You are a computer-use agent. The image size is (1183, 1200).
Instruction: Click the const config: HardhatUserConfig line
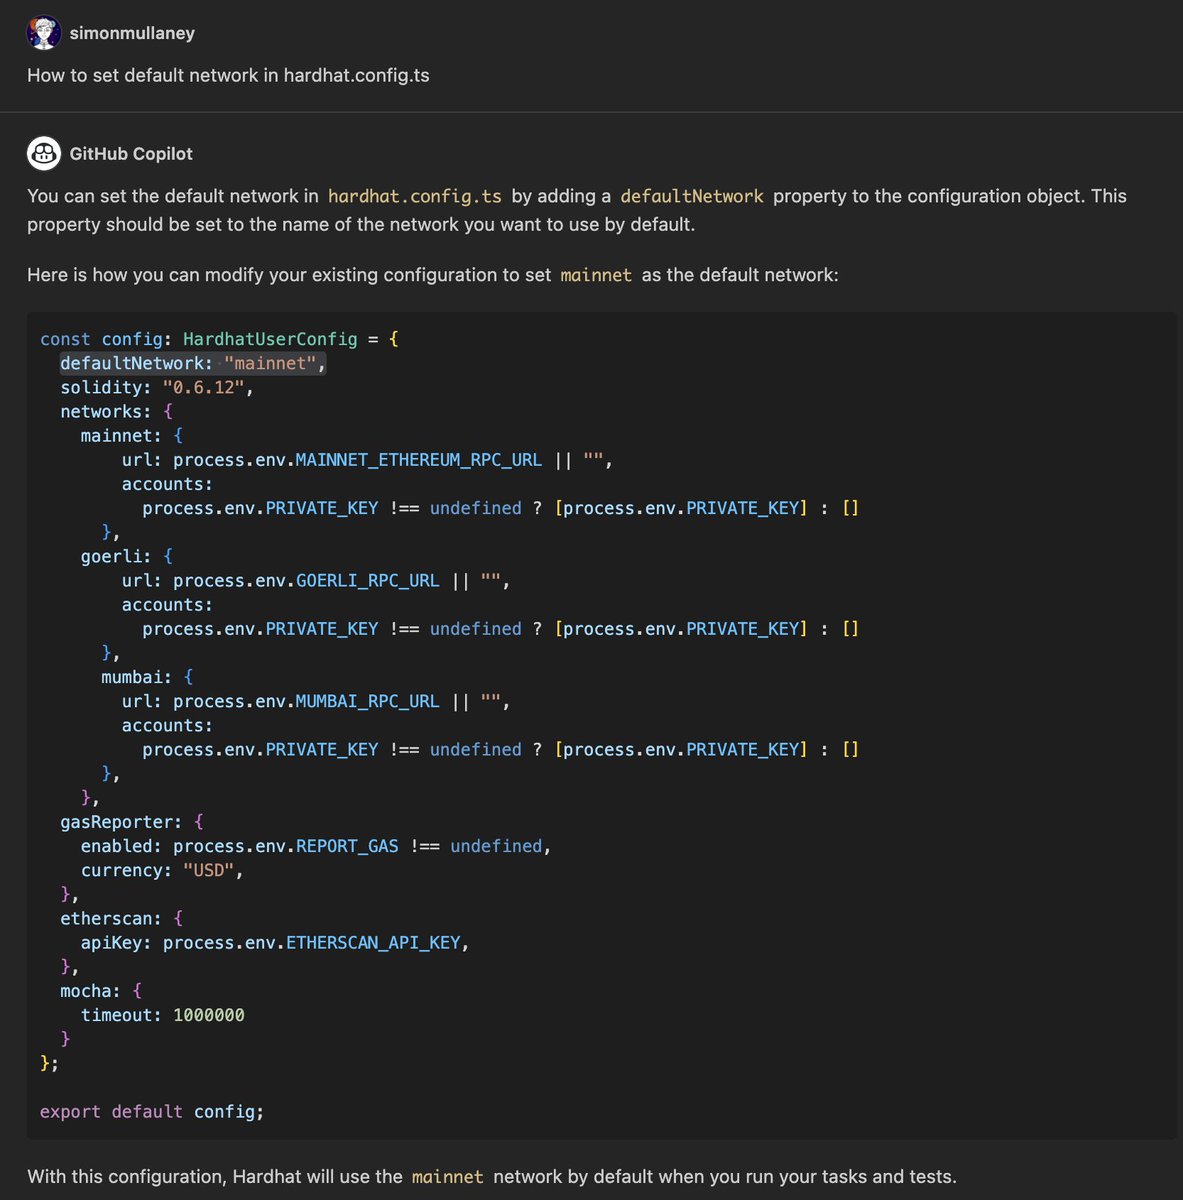(x=220, y=339)
